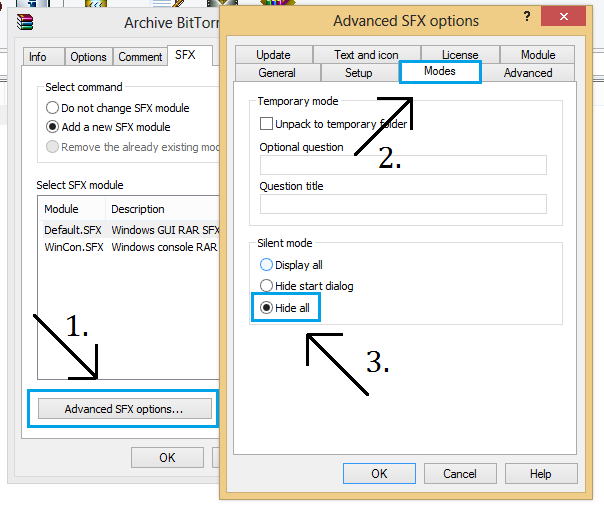
Task: Click "Windows GUI RAR SFX" description text
Action: (165, 230)
